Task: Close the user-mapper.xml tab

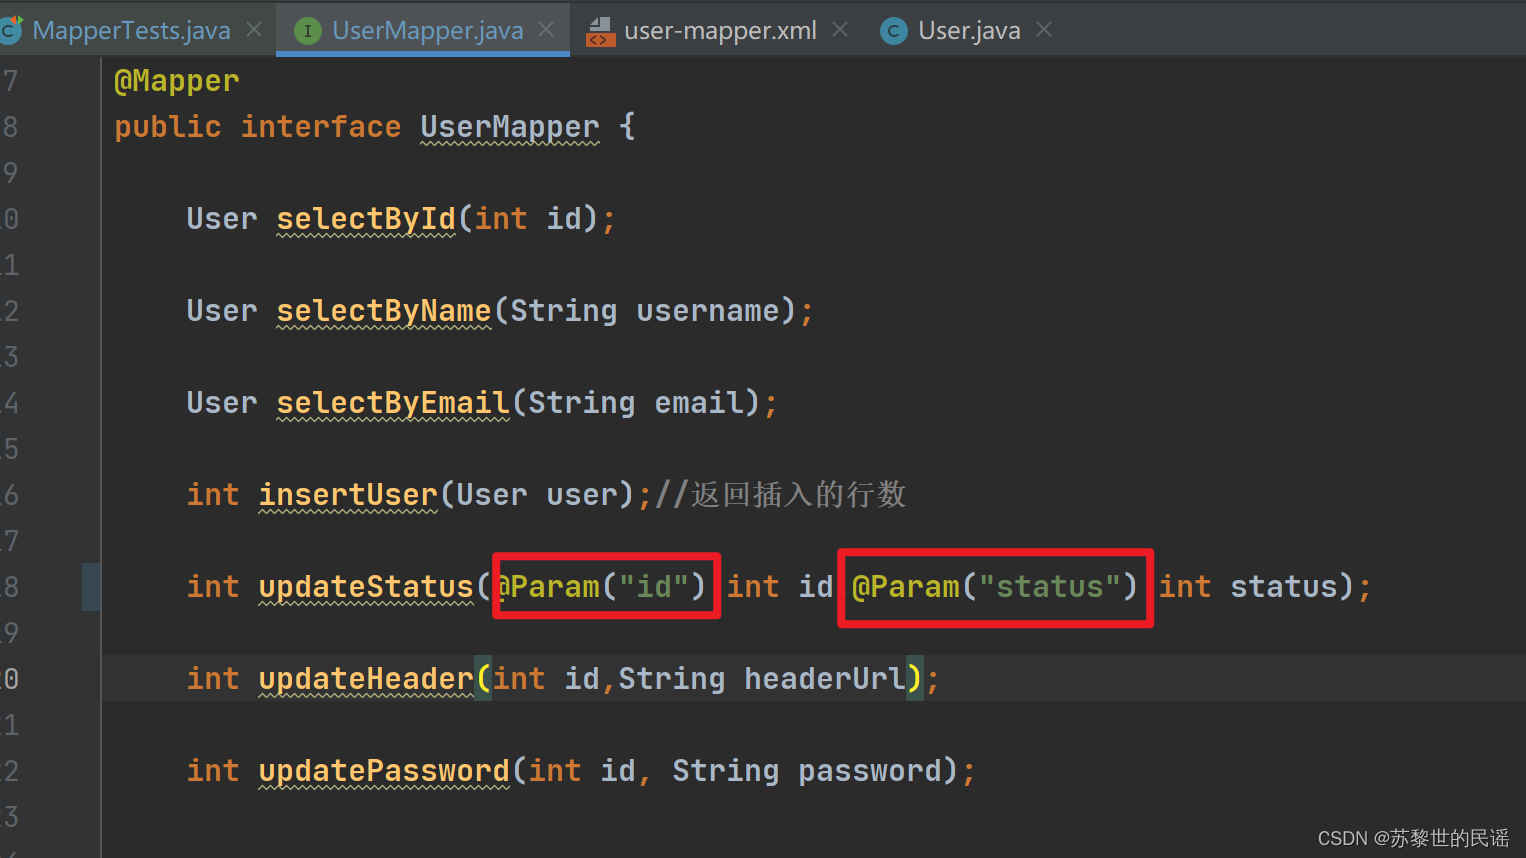Action: pyautogui.click(x=841, y=29)
